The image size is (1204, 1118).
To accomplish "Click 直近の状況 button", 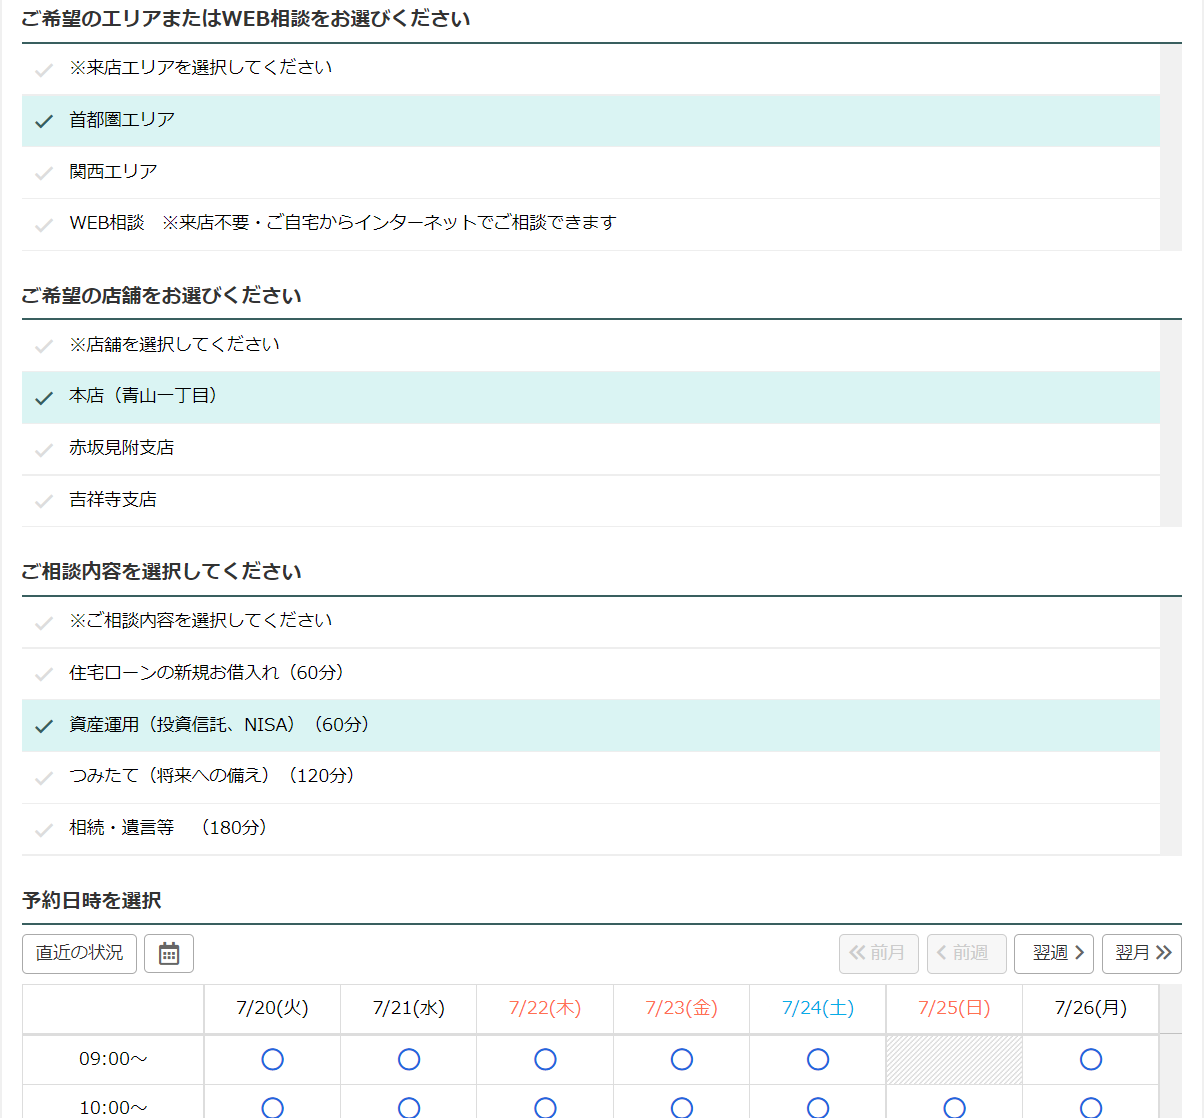I will tap(79, 954).
